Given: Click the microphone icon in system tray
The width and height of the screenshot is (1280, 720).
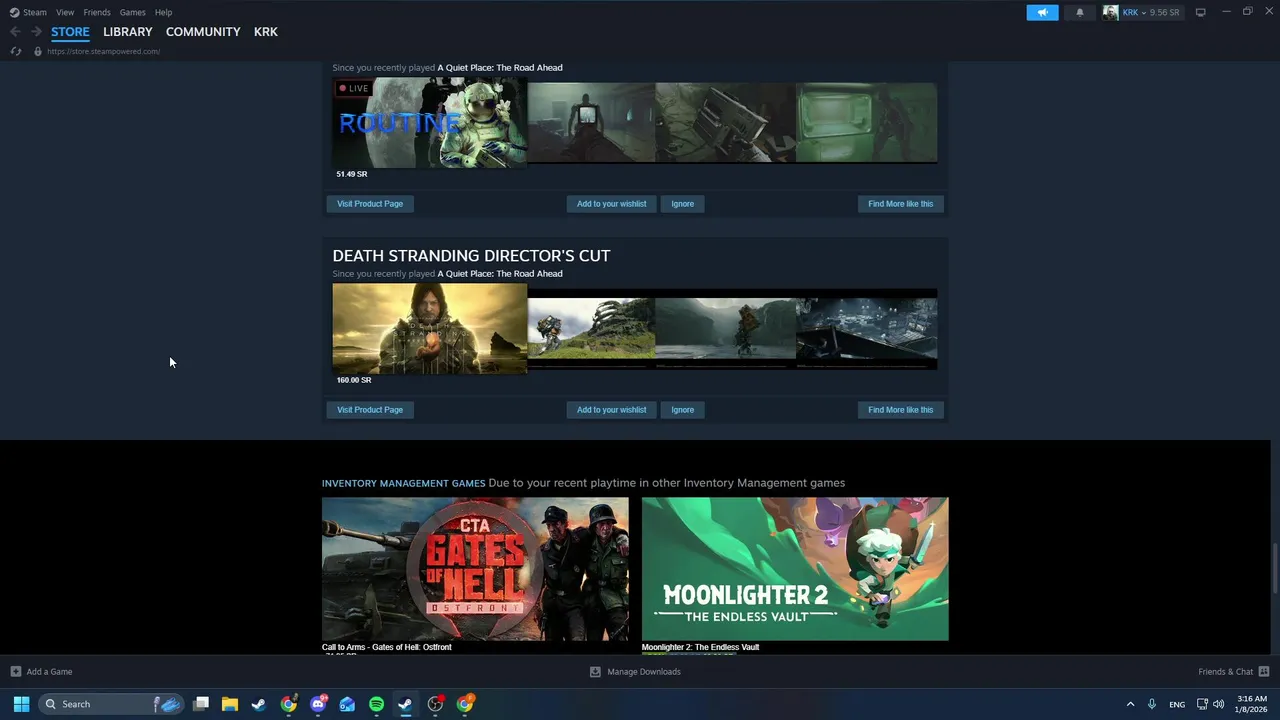Looking at the screenshot, I should 1152,704.
